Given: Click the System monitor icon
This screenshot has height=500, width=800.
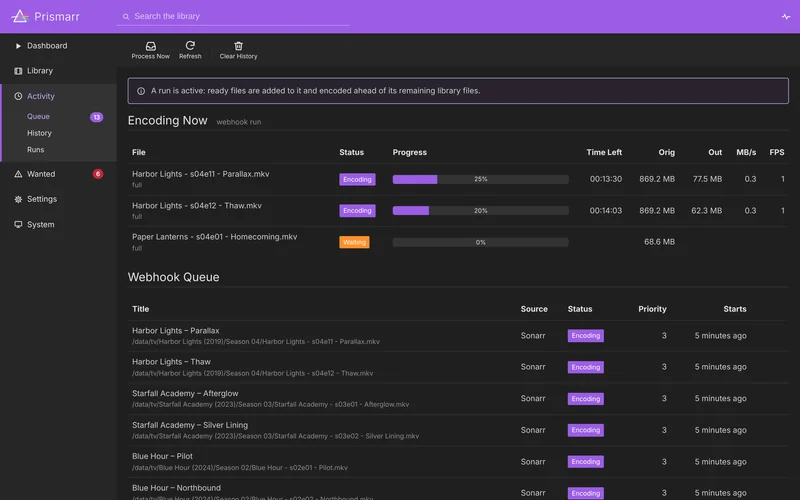Looking at the screenshot, I should (x=18, y=224).
